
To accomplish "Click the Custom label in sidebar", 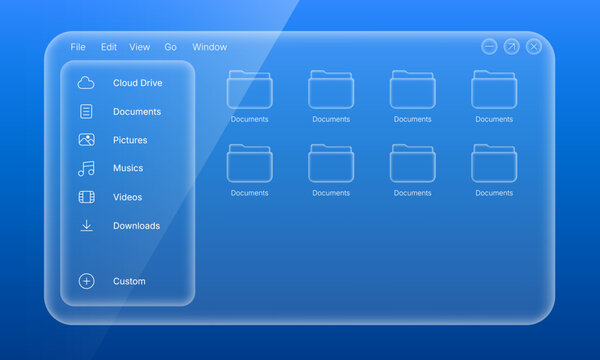I will (x=129, y=281).
